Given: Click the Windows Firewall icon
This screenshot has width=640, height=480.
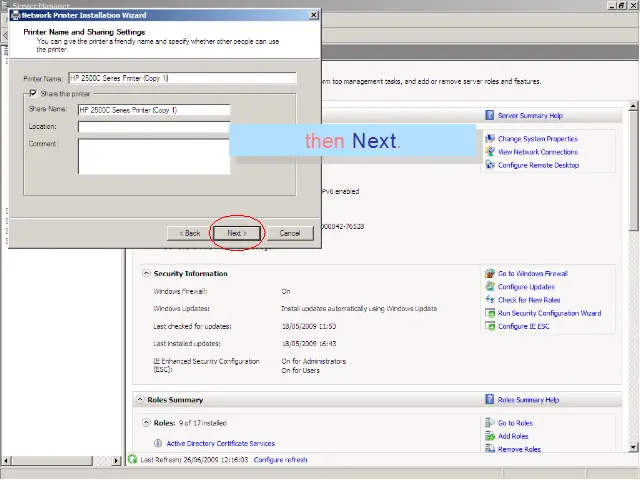Looking at the screenshot, I should click(x=490, y=273).
